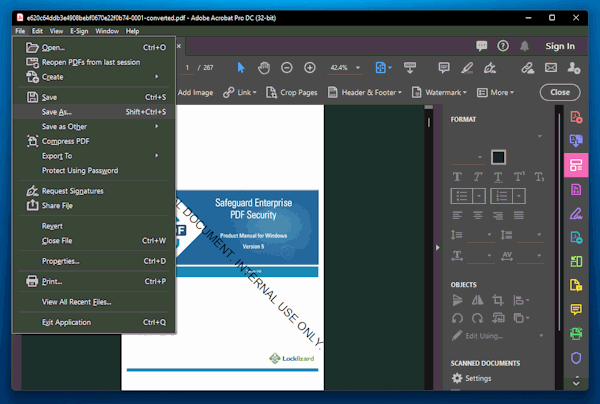Screen dimensions: 600x404
Task: Choose Properties from File menu
Action: click(x=94, y=261)
